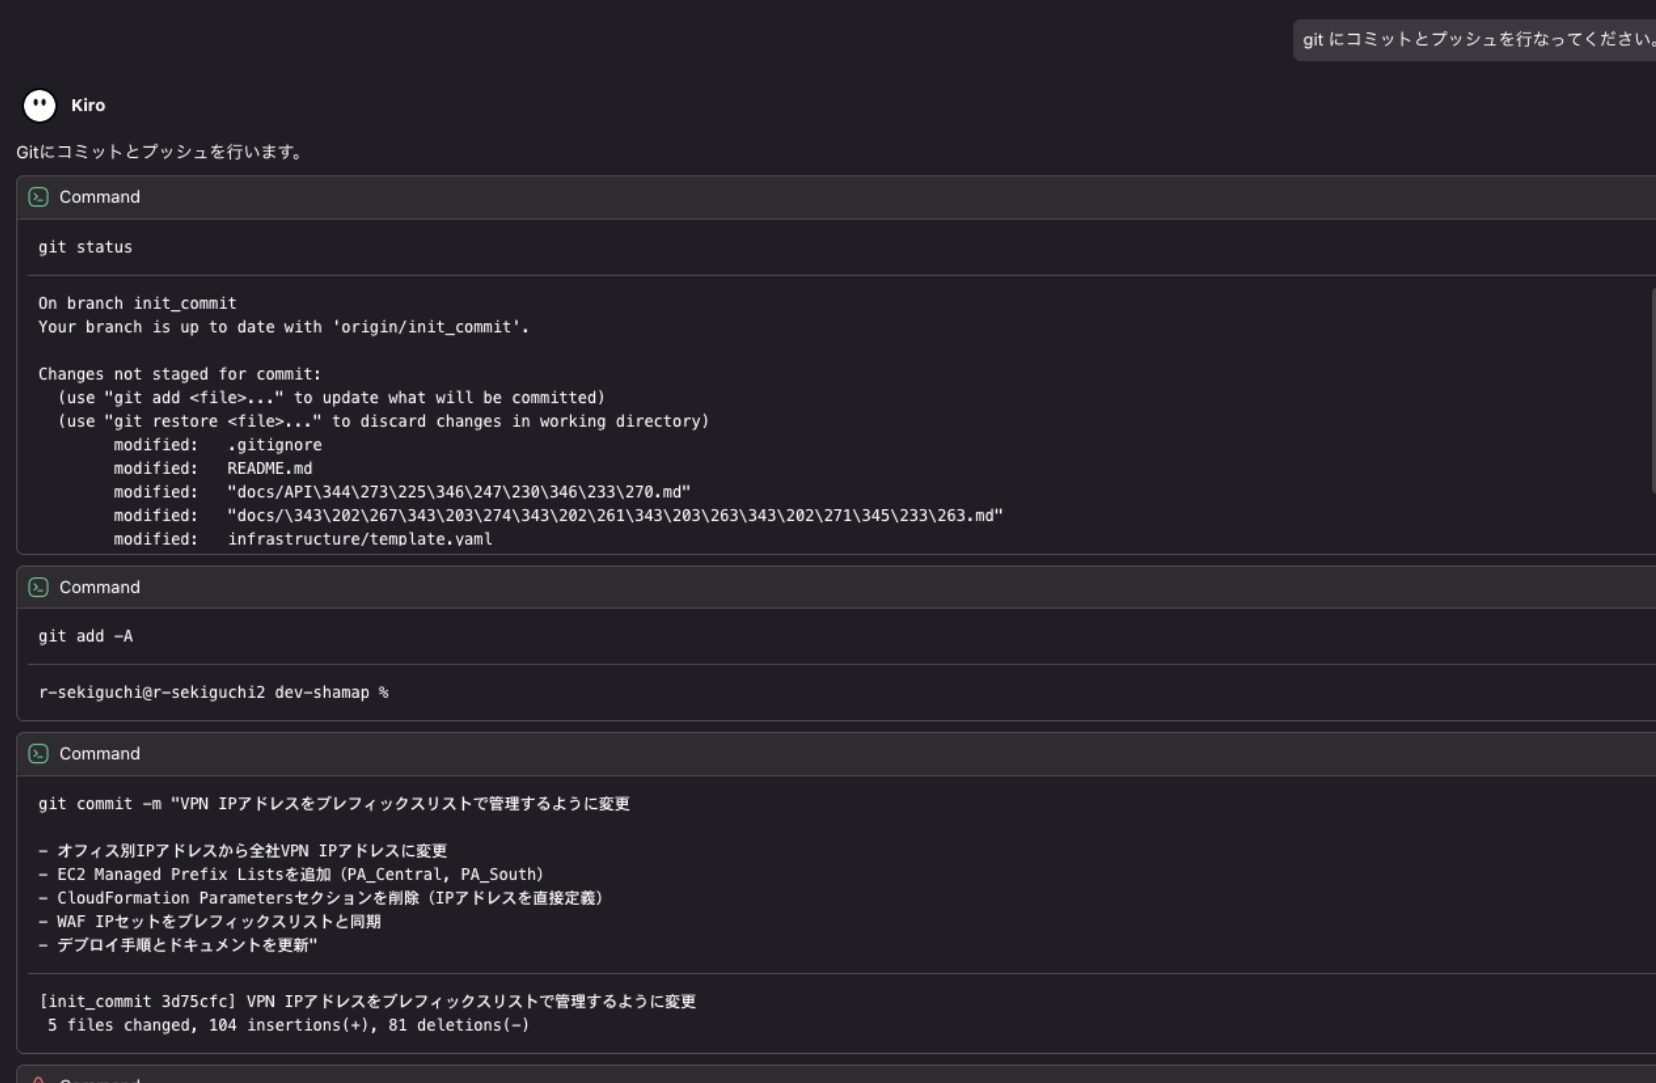Select the user message about commit and push
This screenshot has width=1656, height=1083.
point(1476,40)
